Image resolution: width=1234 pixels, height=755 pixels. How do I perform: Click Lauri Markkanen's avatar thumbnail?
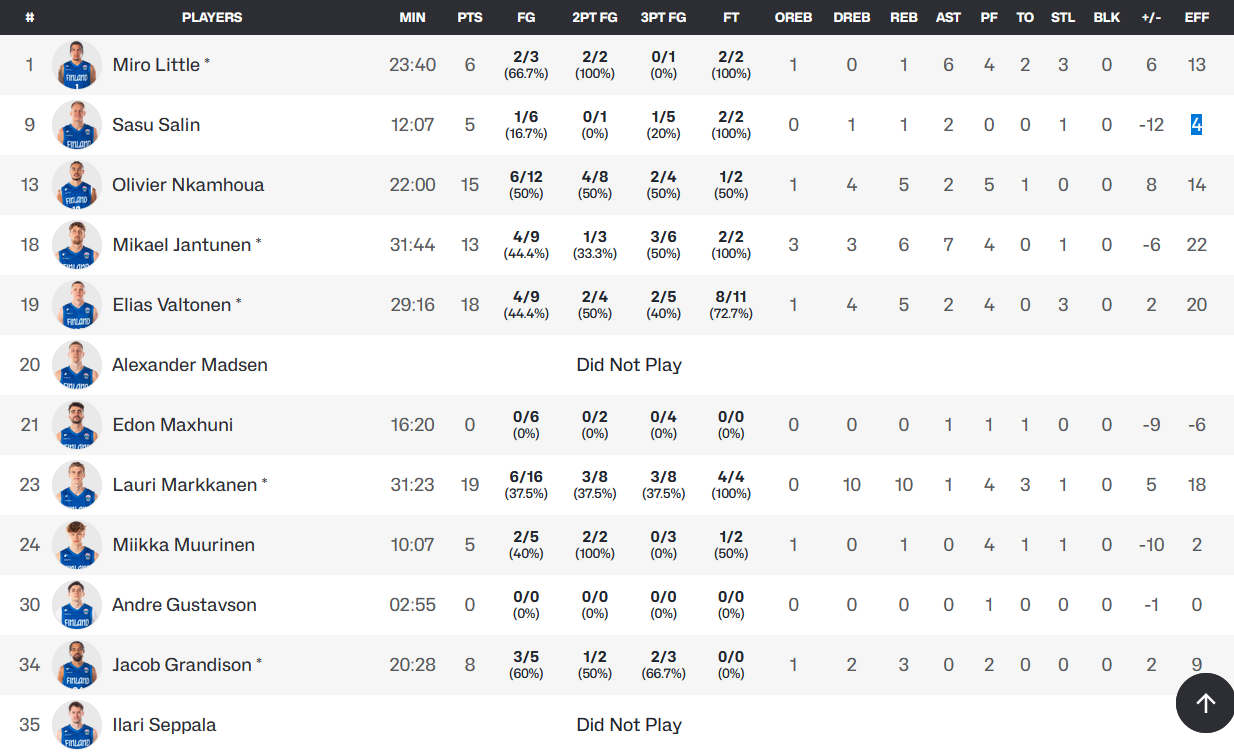77,485
